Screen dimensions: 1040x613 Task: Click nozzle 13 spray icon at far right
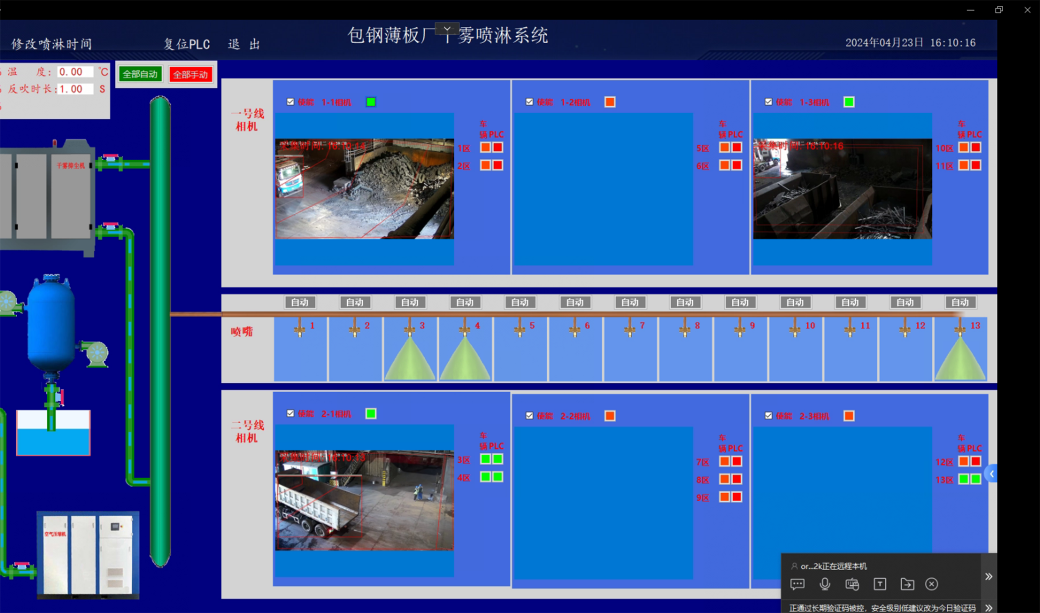click(960, 355)
